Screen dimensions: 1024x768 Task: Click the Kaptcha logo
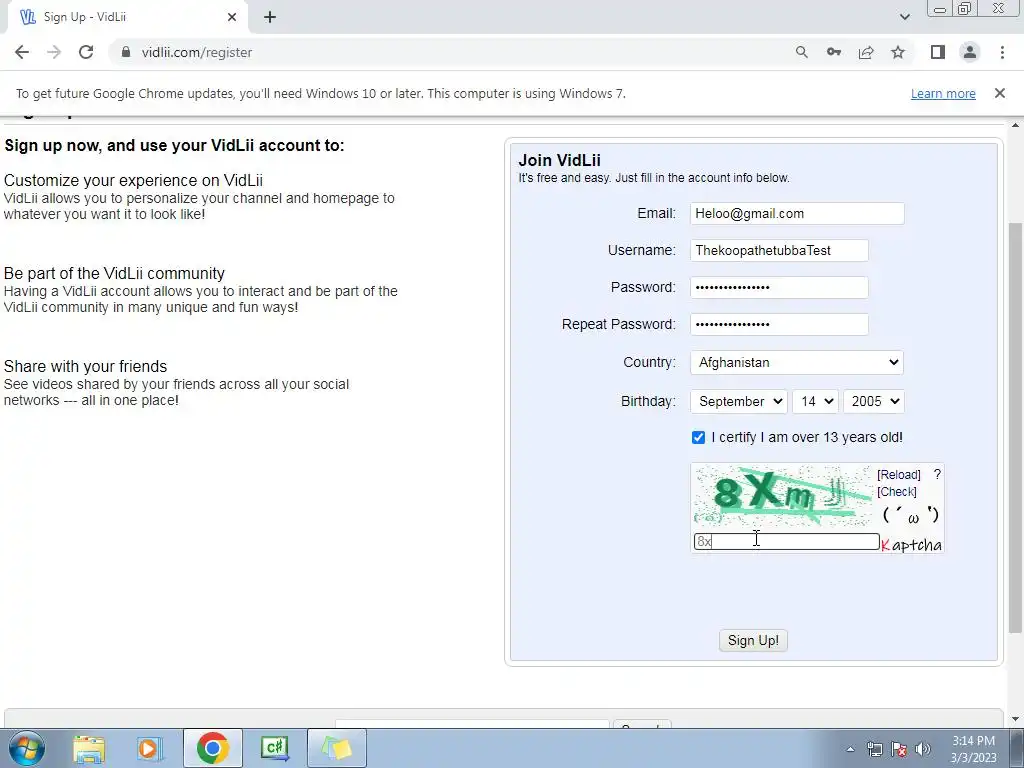(x=912, y=545)
